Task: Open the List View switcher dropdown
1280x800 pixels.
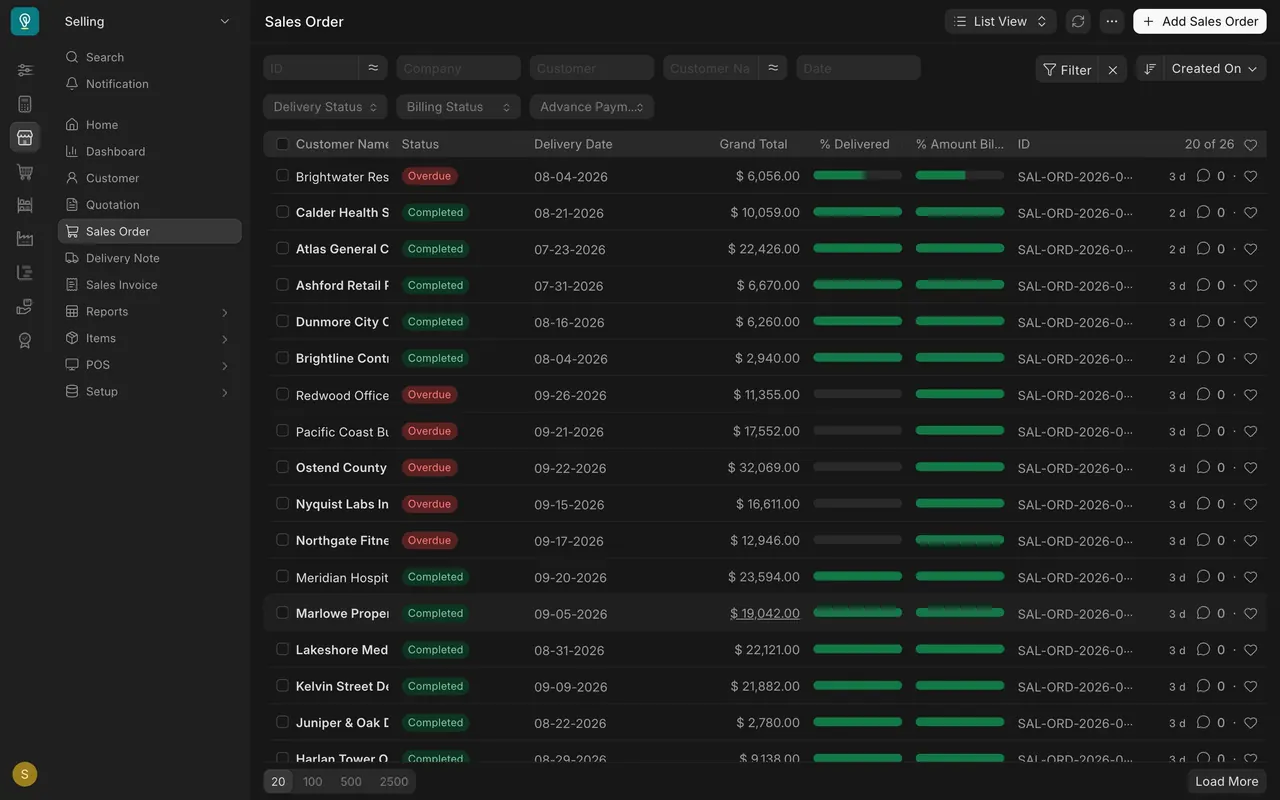Action: click(1001, 21)
